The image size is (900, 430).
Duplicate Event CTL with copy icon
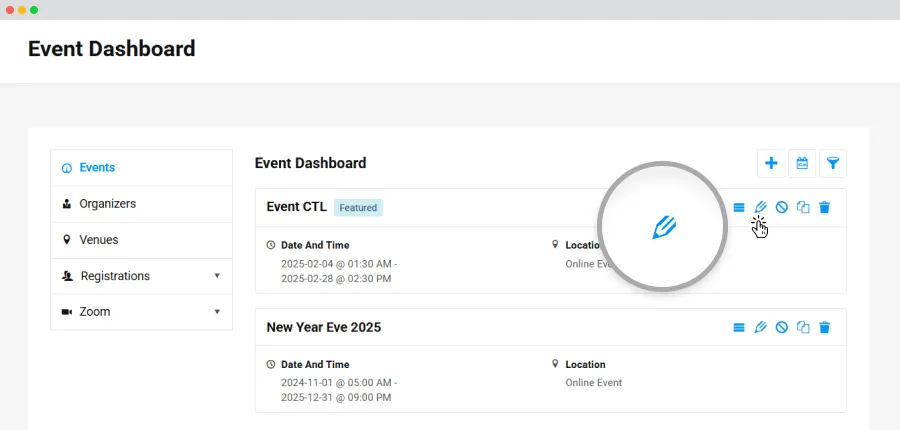803,207
